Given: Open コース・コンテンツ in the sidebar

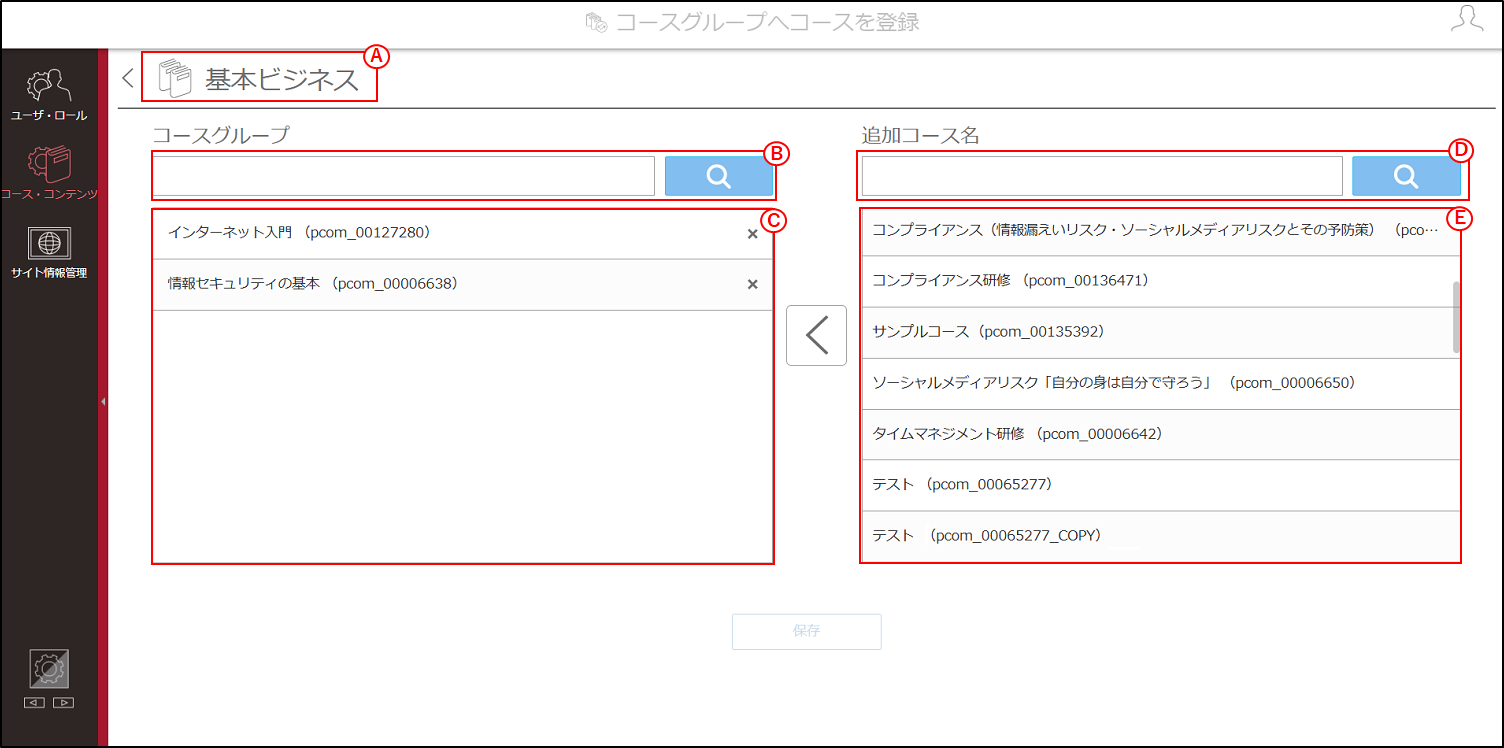Looking at the screenshot, I should (49, 173).
